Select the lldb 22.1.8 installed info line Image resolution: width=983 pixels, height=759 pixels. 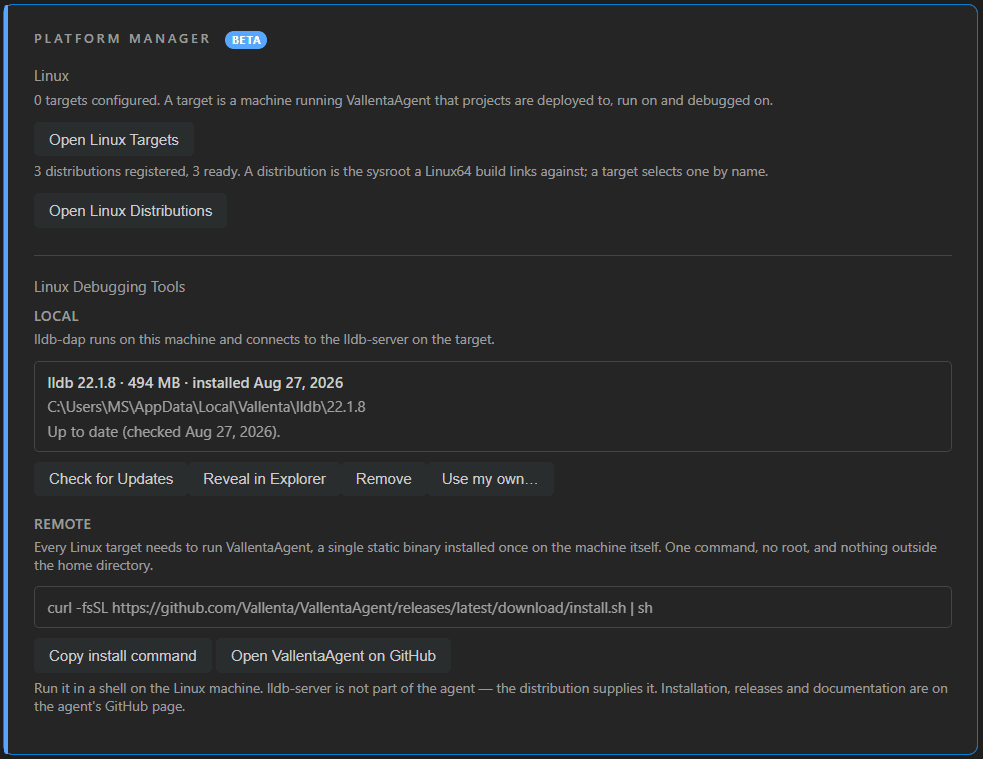(195, 383)
